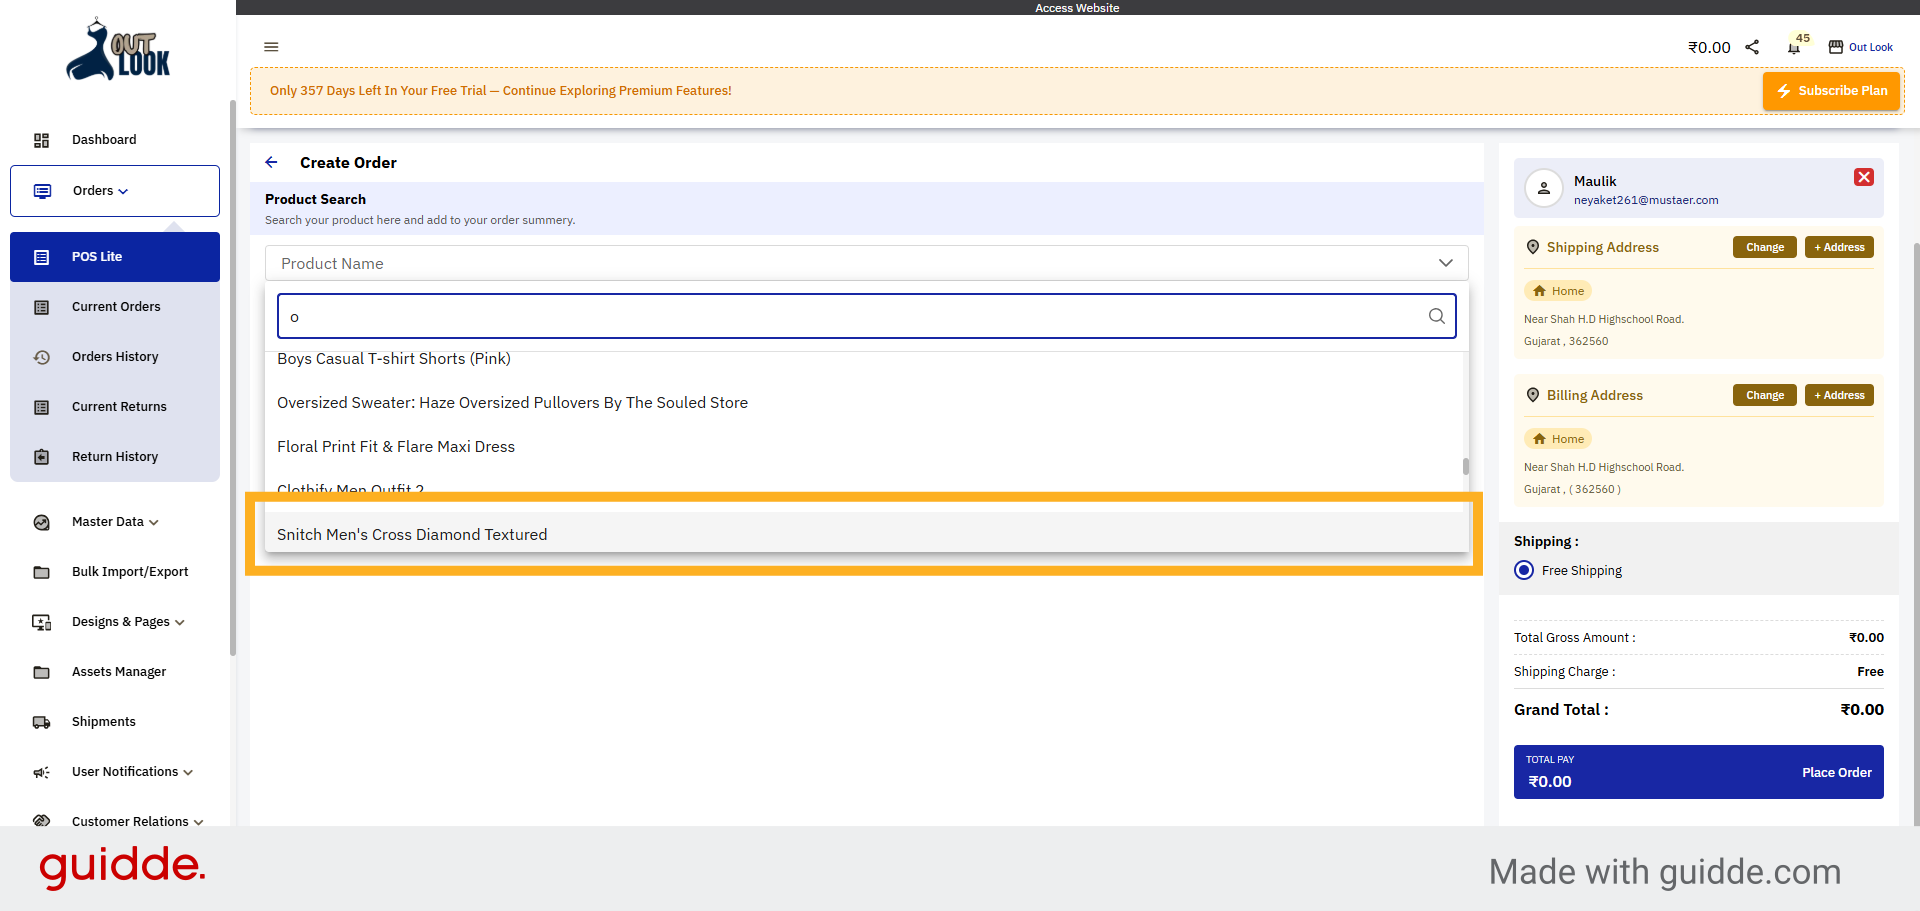Viewport: 1920px width, 911px height.
Task: Click Change for Billing Address
Action: (1765, 395)
